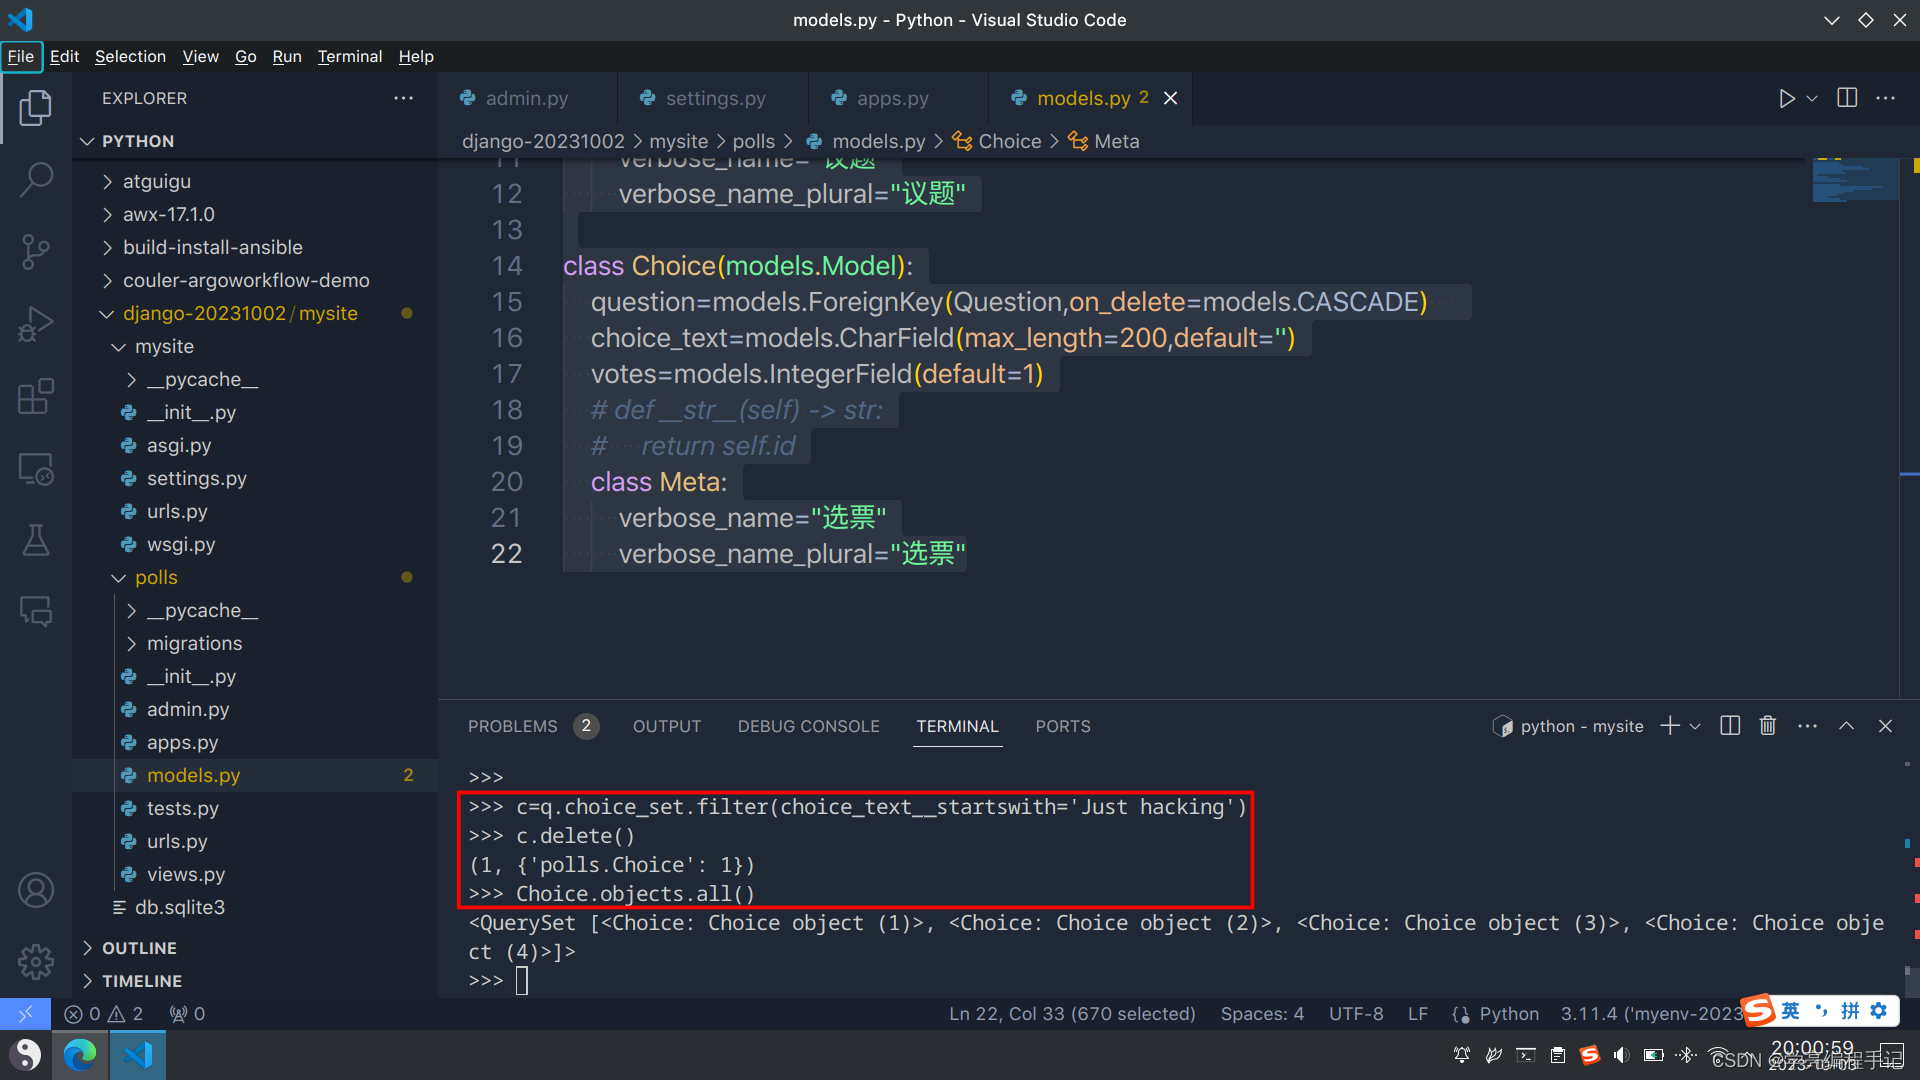Split the terminal panel
This screenshot has width=1920, height=1080.
point(1730,726)
